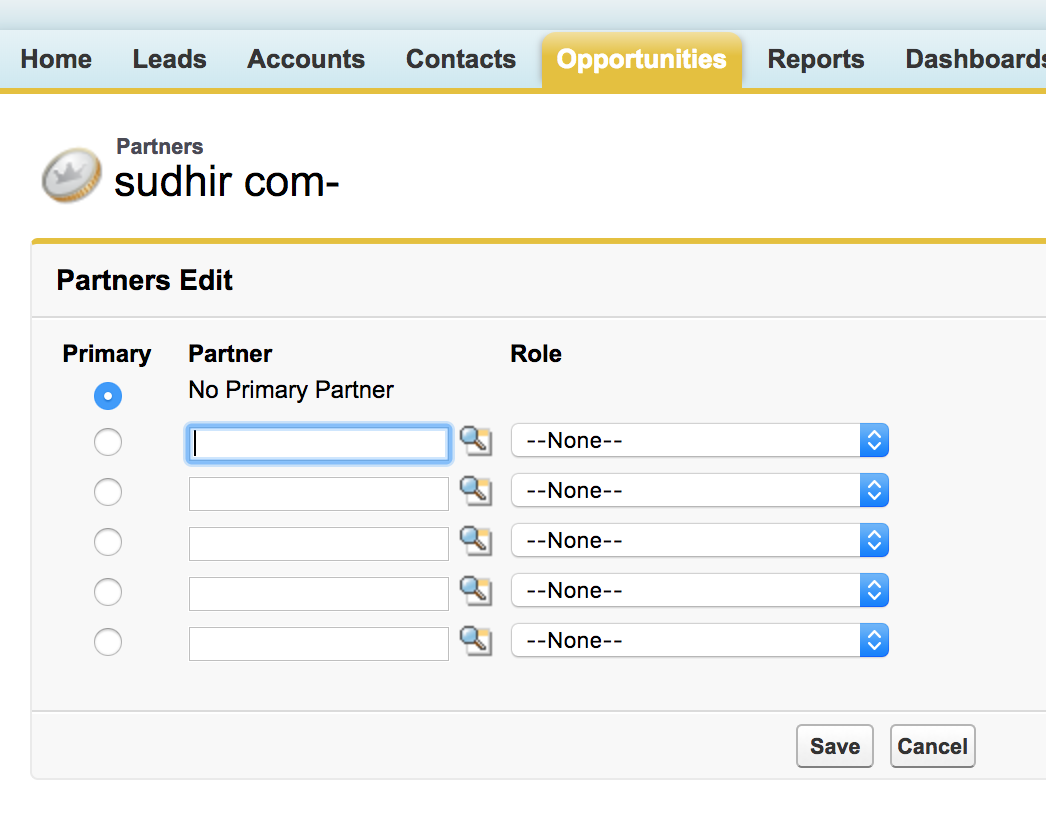Go to the Accounts tab
The width and height of the screenshot is (1046, 818).
pos(306,59)
